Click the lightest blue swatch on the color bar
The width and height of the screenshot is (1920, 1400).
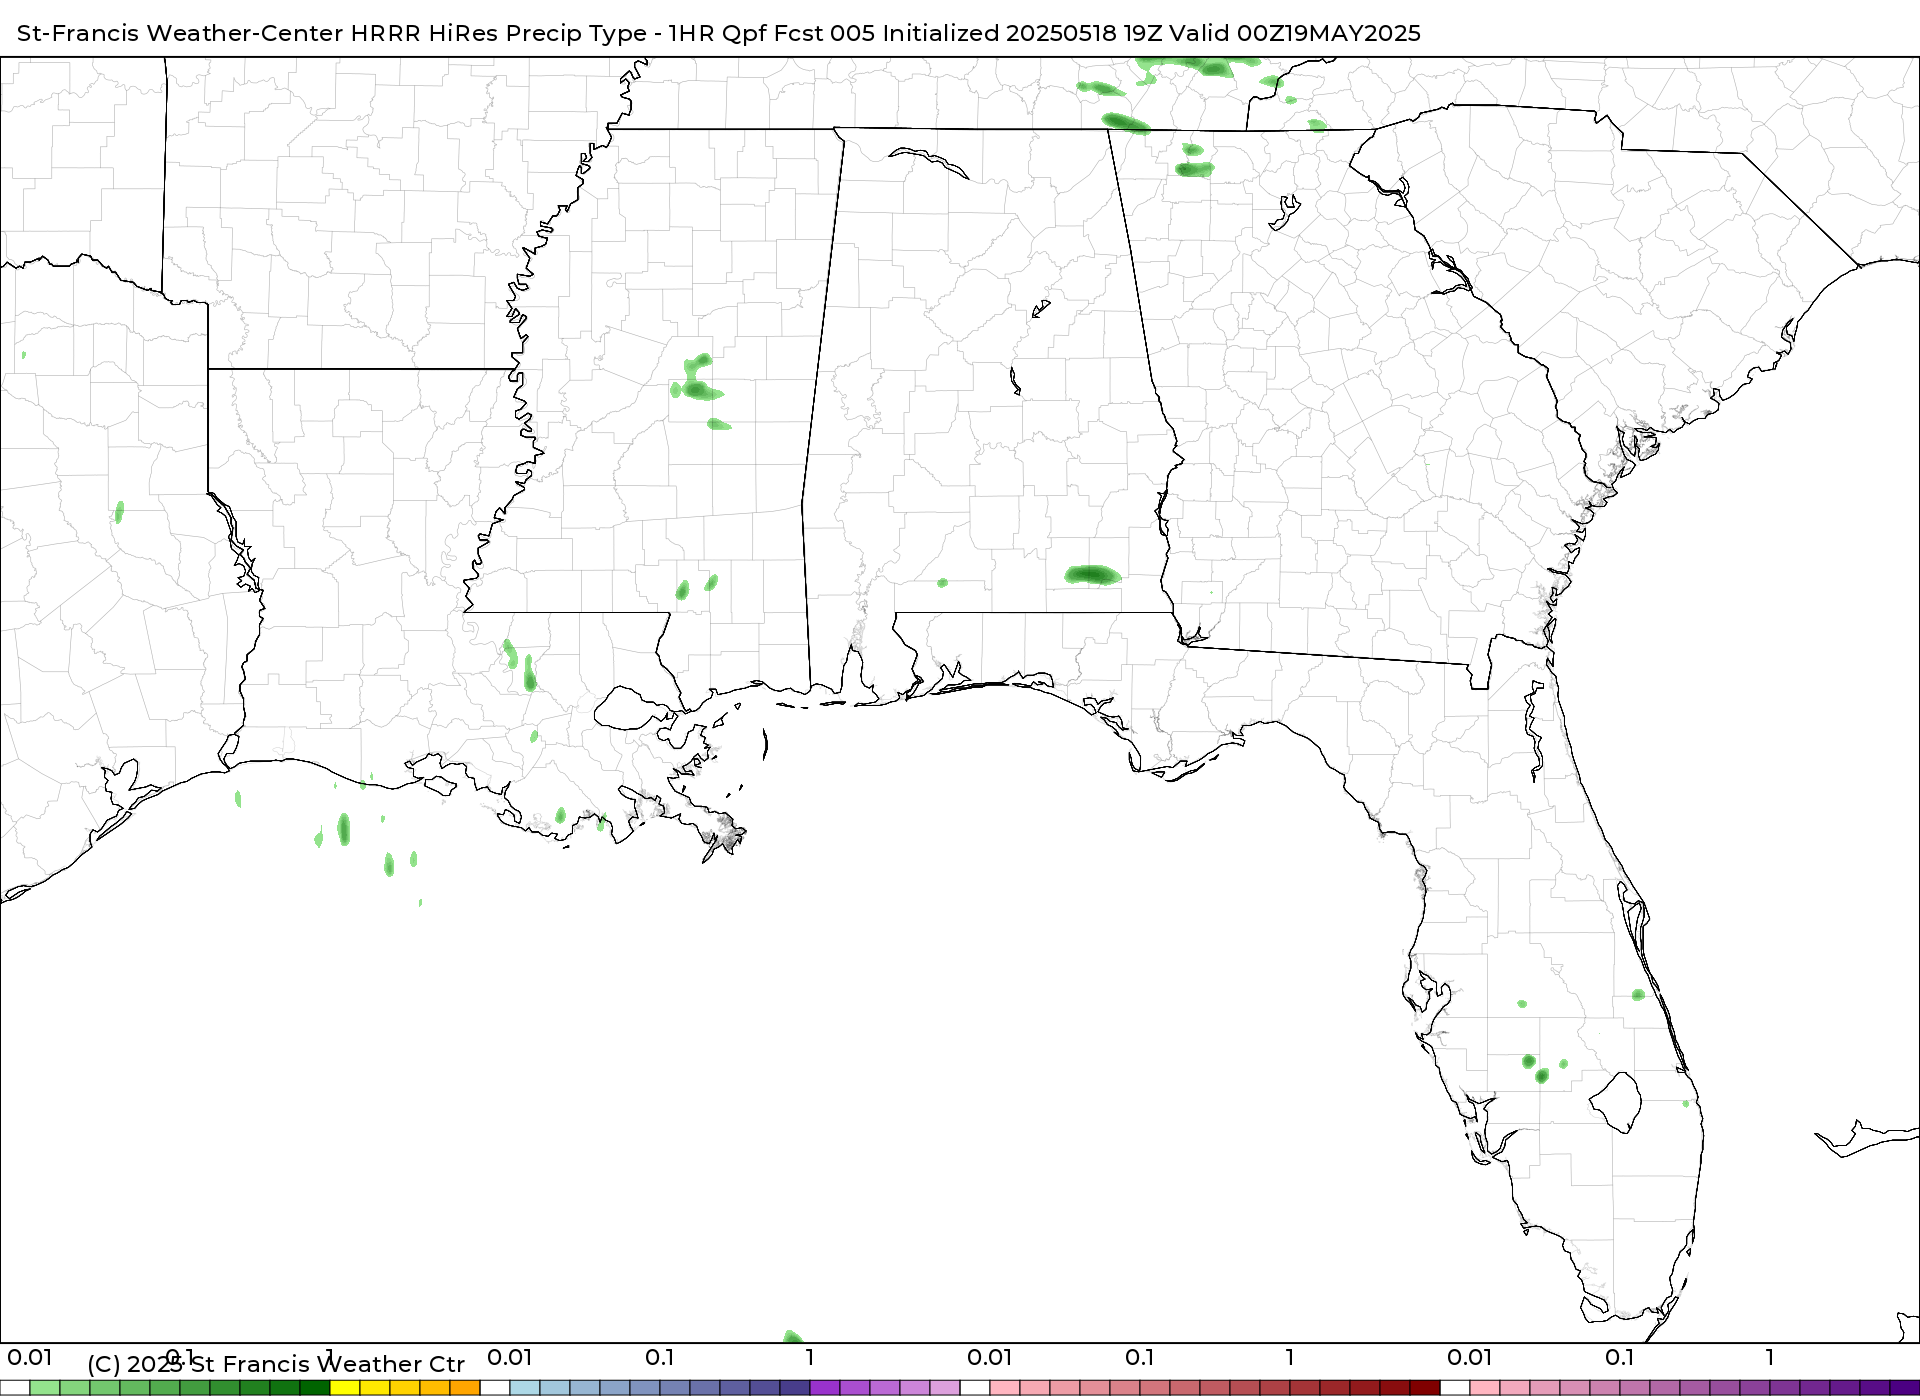[525, 1388]
